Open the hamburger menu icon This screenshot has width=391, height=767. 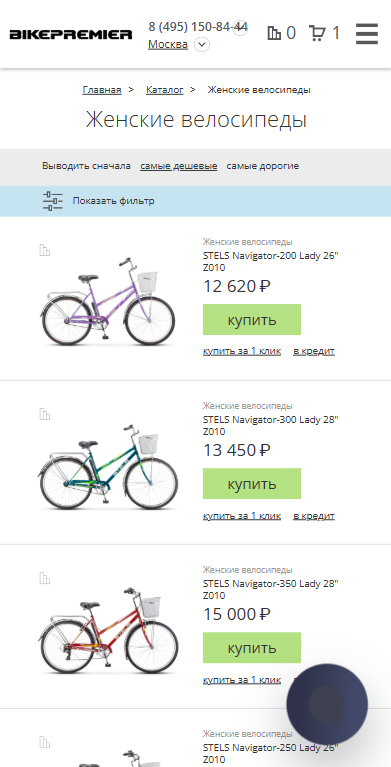(x=367, y=34)
